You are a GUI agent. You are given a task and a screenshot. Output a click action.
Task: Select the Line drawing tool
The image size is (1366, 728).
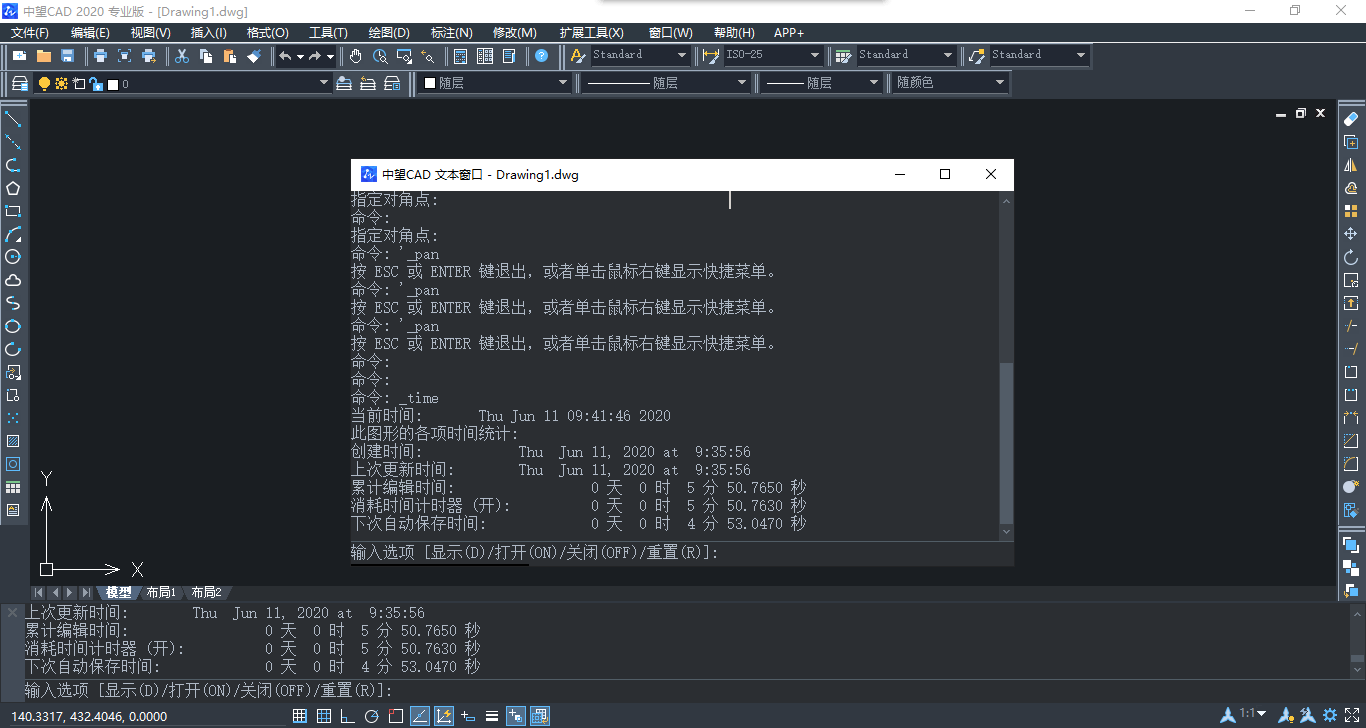(13, 121)
